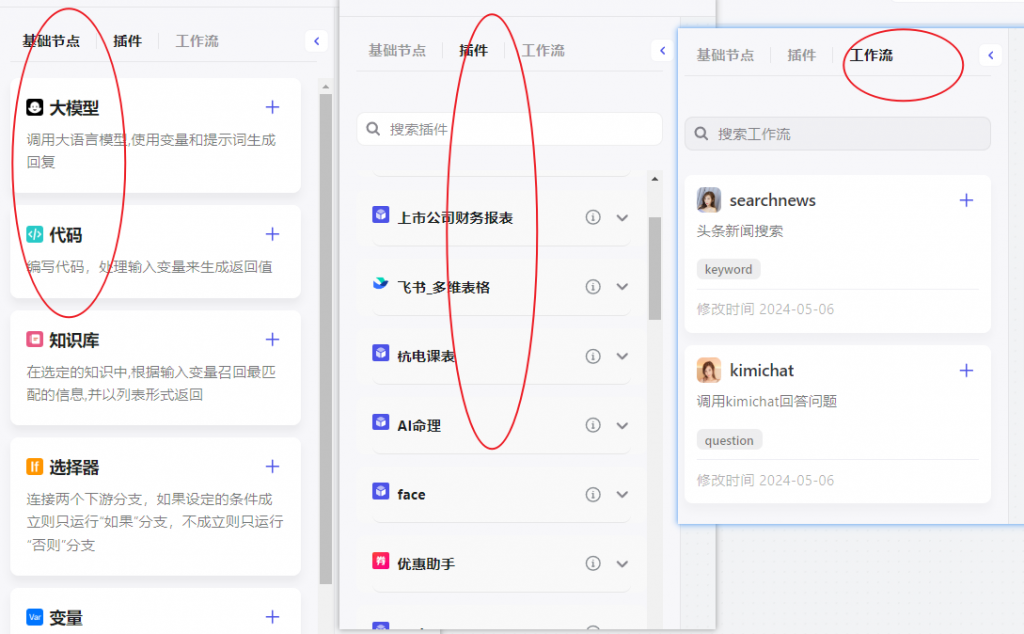Select the face plugin icon
Viewport: 1024px width, 634px height.
point(381,493)
